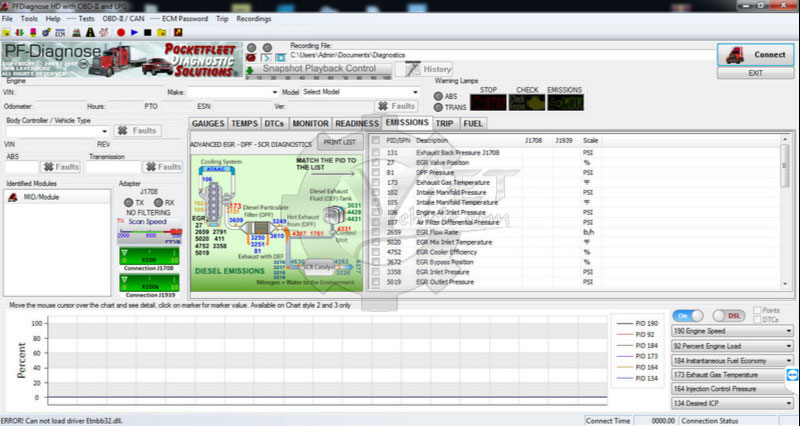Click the TeamViewer icon on the right edge
Screen dimensions: 800x426
792,375
